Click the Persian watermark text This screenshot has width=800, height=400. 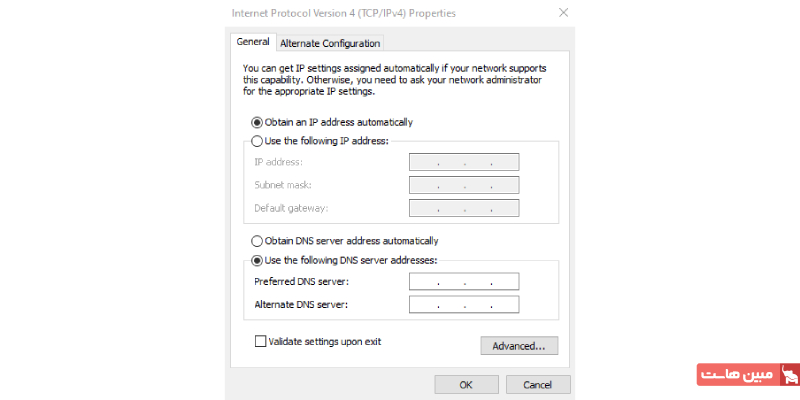point(737,376)
